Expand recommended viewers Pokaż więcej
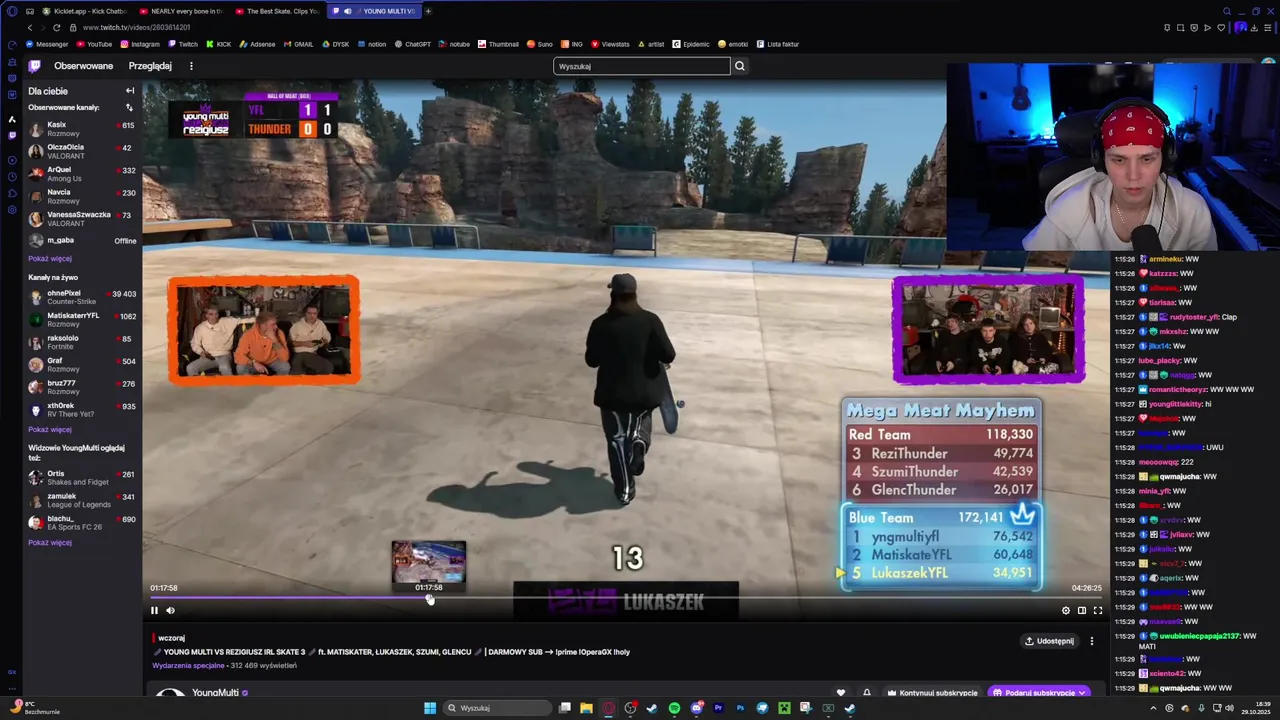1280x720 pixels. [50, 543]
